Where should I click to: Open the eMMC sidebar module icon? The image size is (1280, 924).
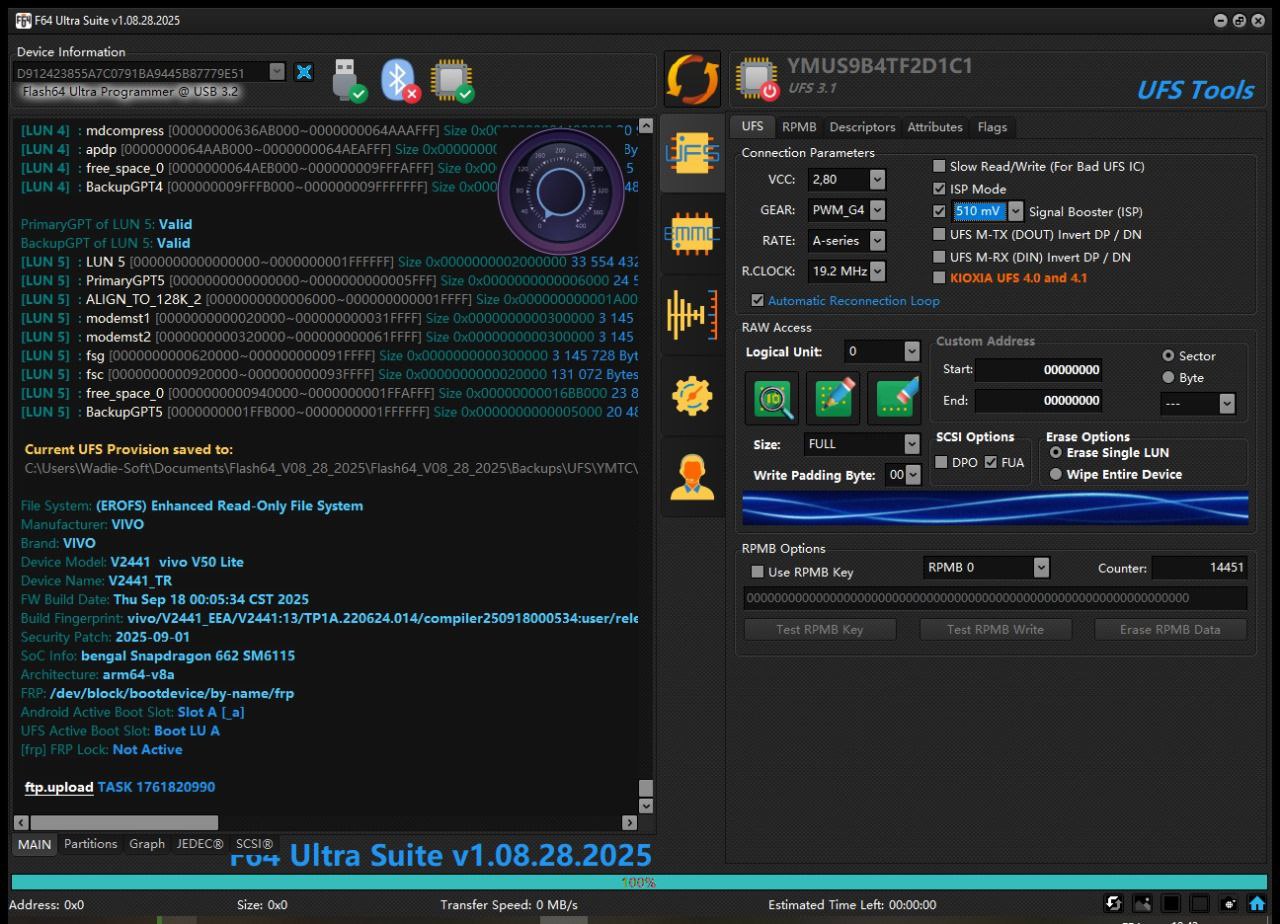(692, 233)
